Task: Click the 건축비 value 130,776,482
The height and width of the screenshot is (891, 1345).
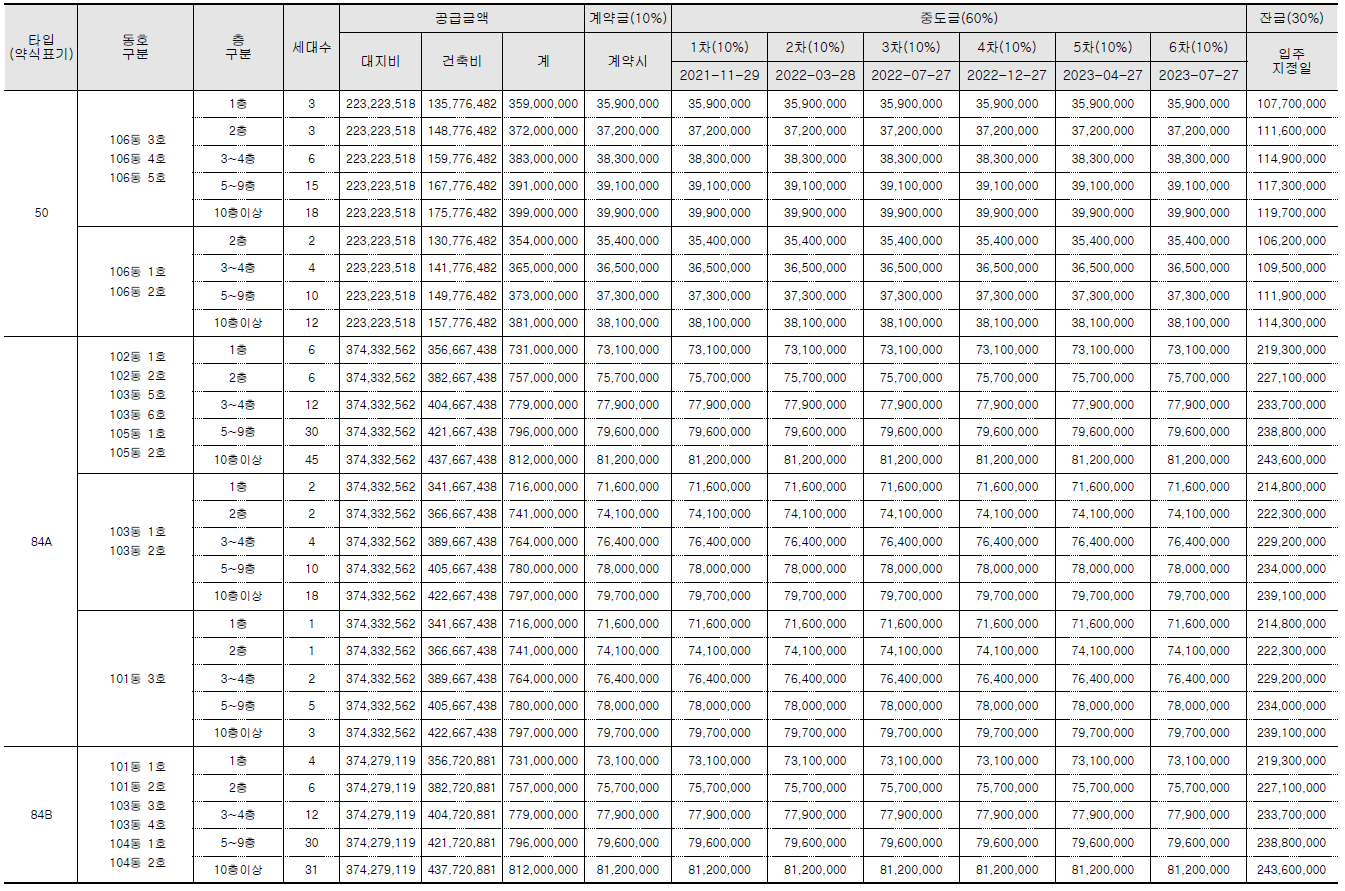Action: click(x=462, y=241)
